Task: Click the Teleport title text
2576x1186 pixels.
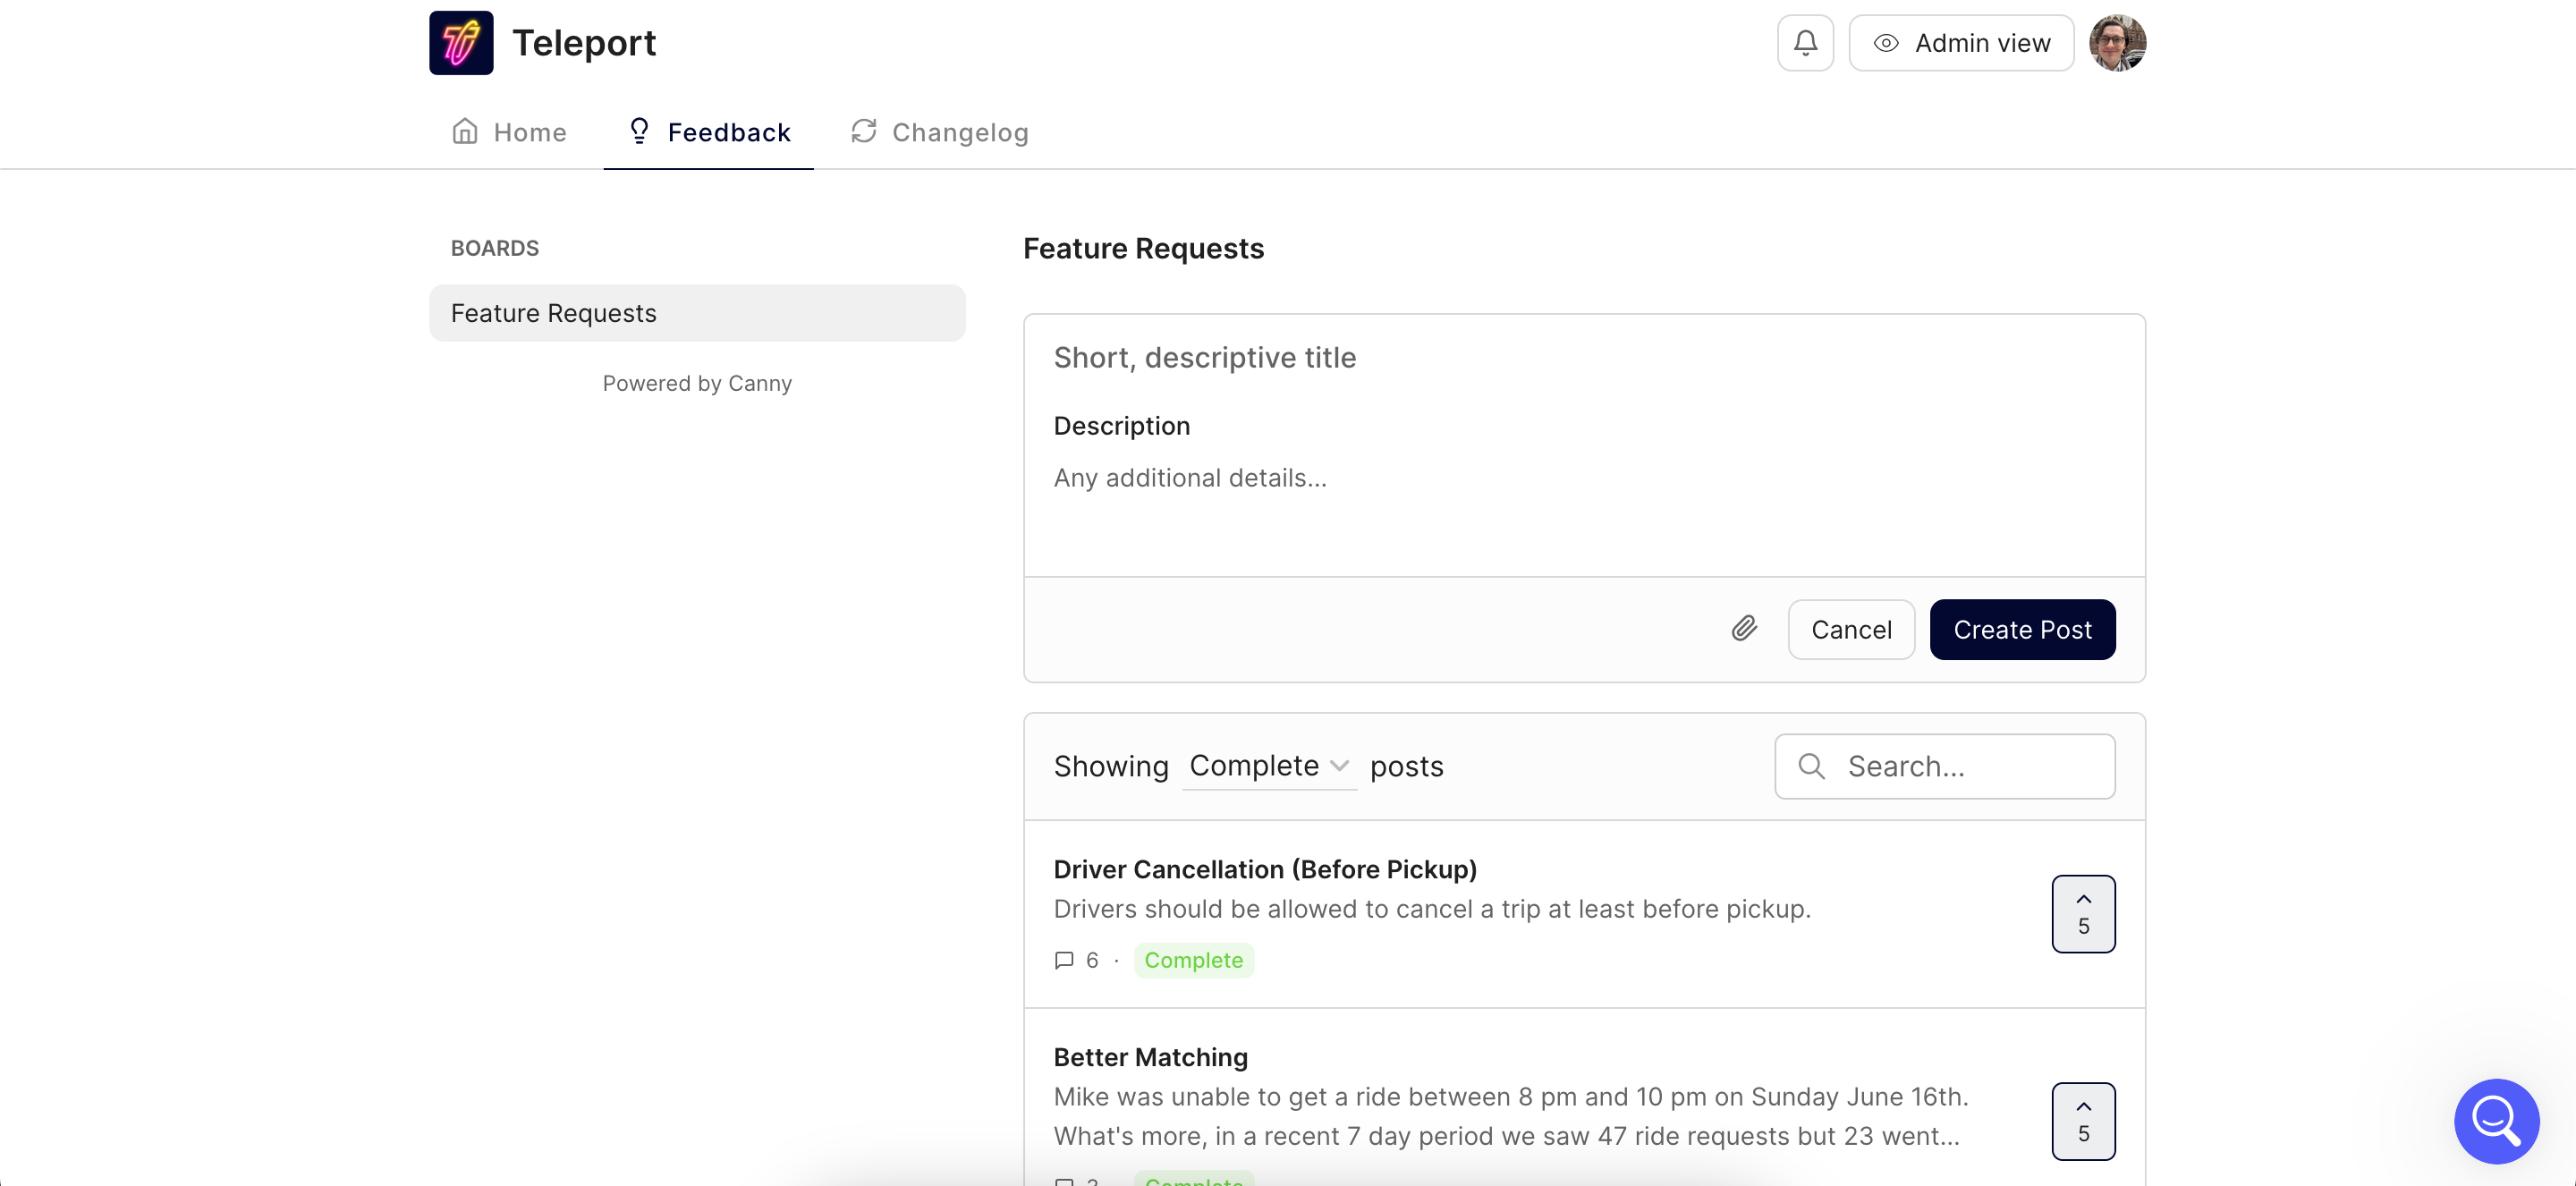Action: 584,43
